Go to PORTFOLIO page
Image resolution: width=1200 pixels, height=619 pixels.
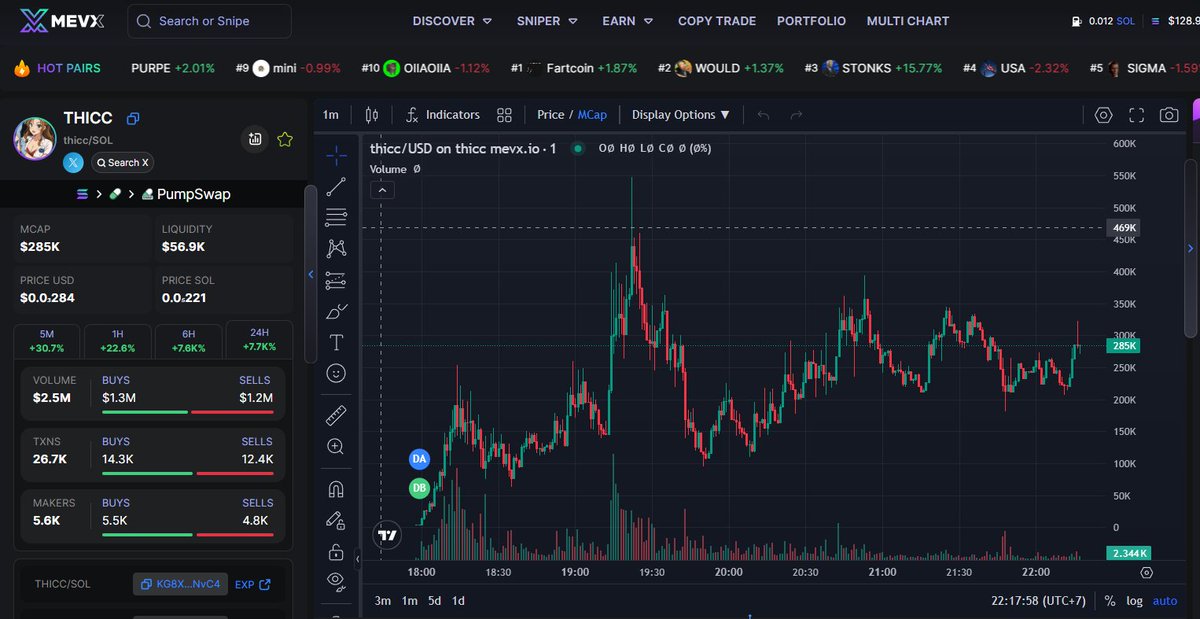pyautogui.click(x=811, y=21)
